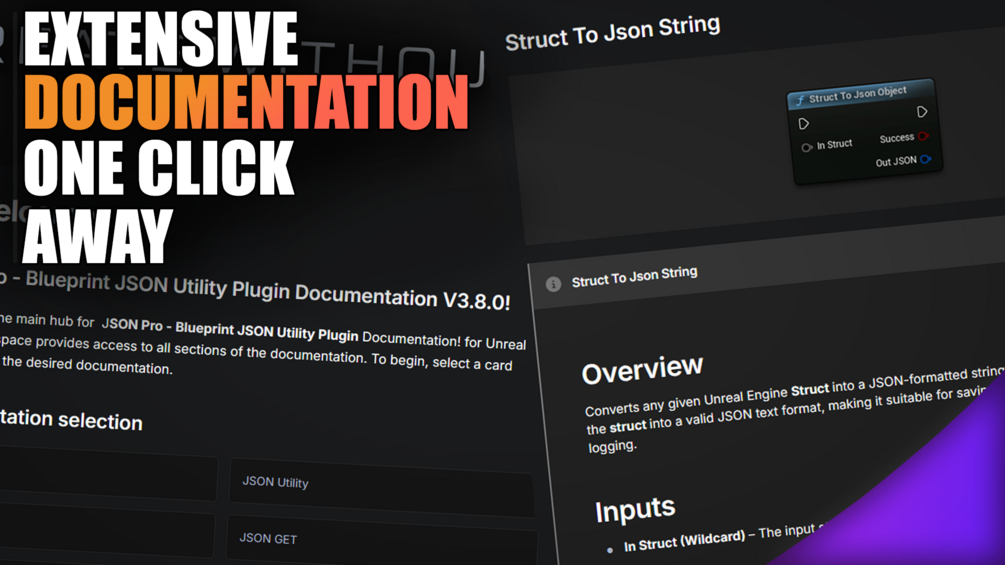
Task: Click the red Success output pin
Action: [x=924, y=136]
